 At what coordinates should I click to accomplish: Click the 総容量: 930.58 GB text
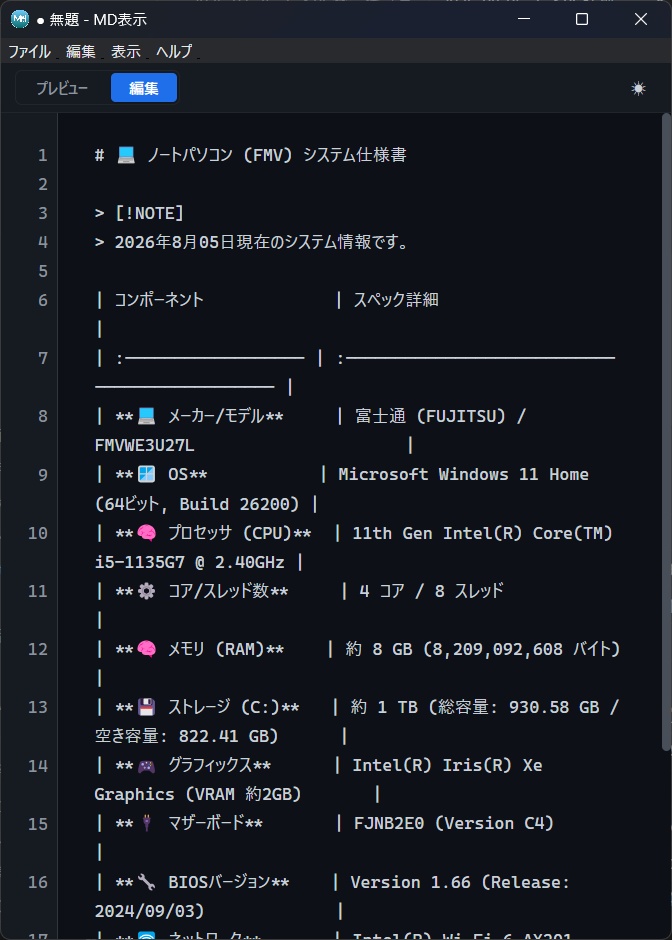point(518,707)
